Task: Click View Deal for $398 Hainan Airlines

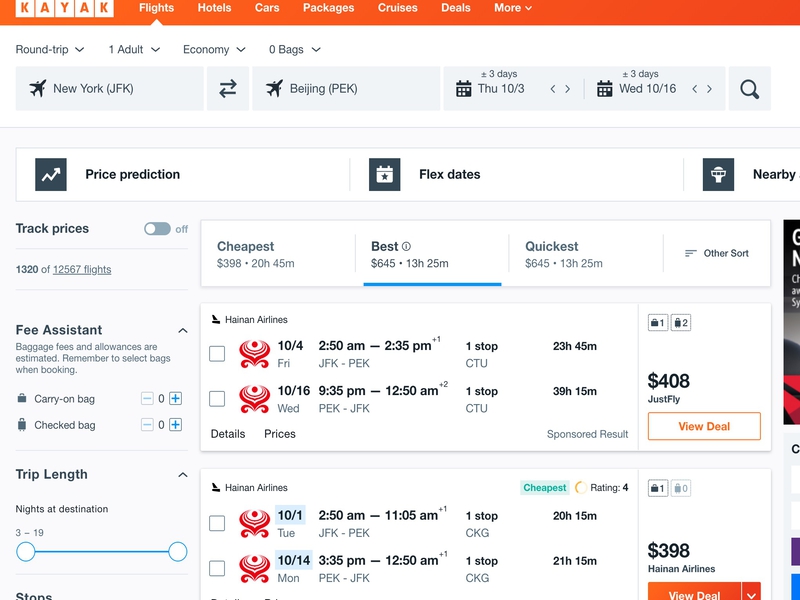Action: click(x=694, y=593)
